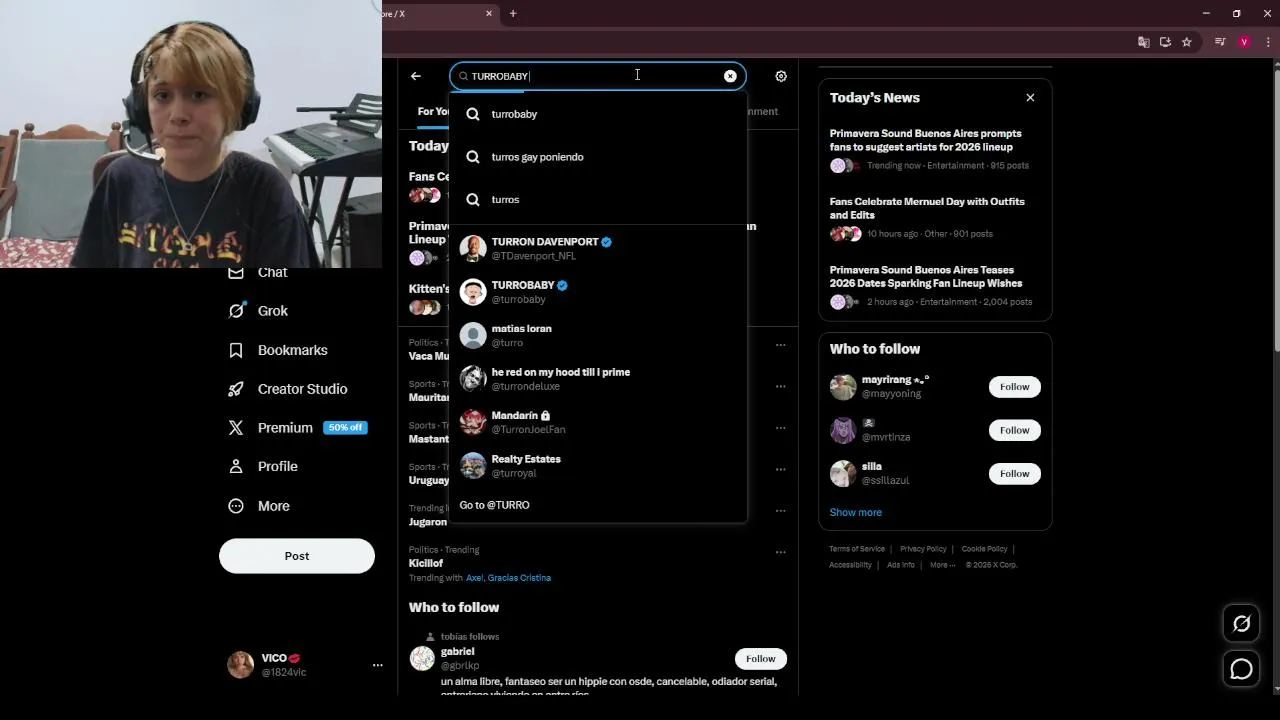Click the Grok icon in sidebar
The height and width of the screenshot is (720, 1280).
tap(236, 311)
